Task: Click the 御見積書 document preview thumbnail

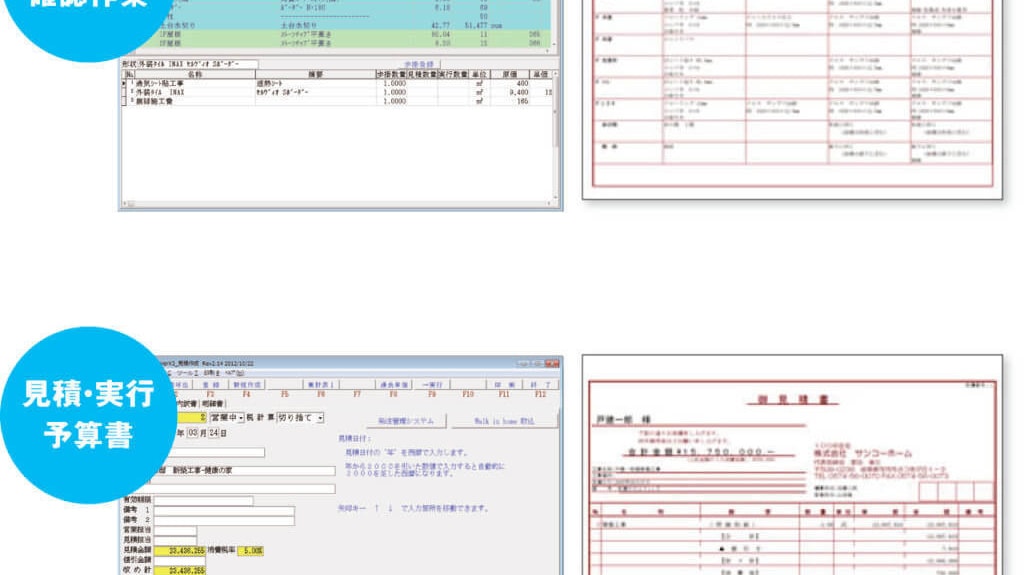Action: point(792,465)
